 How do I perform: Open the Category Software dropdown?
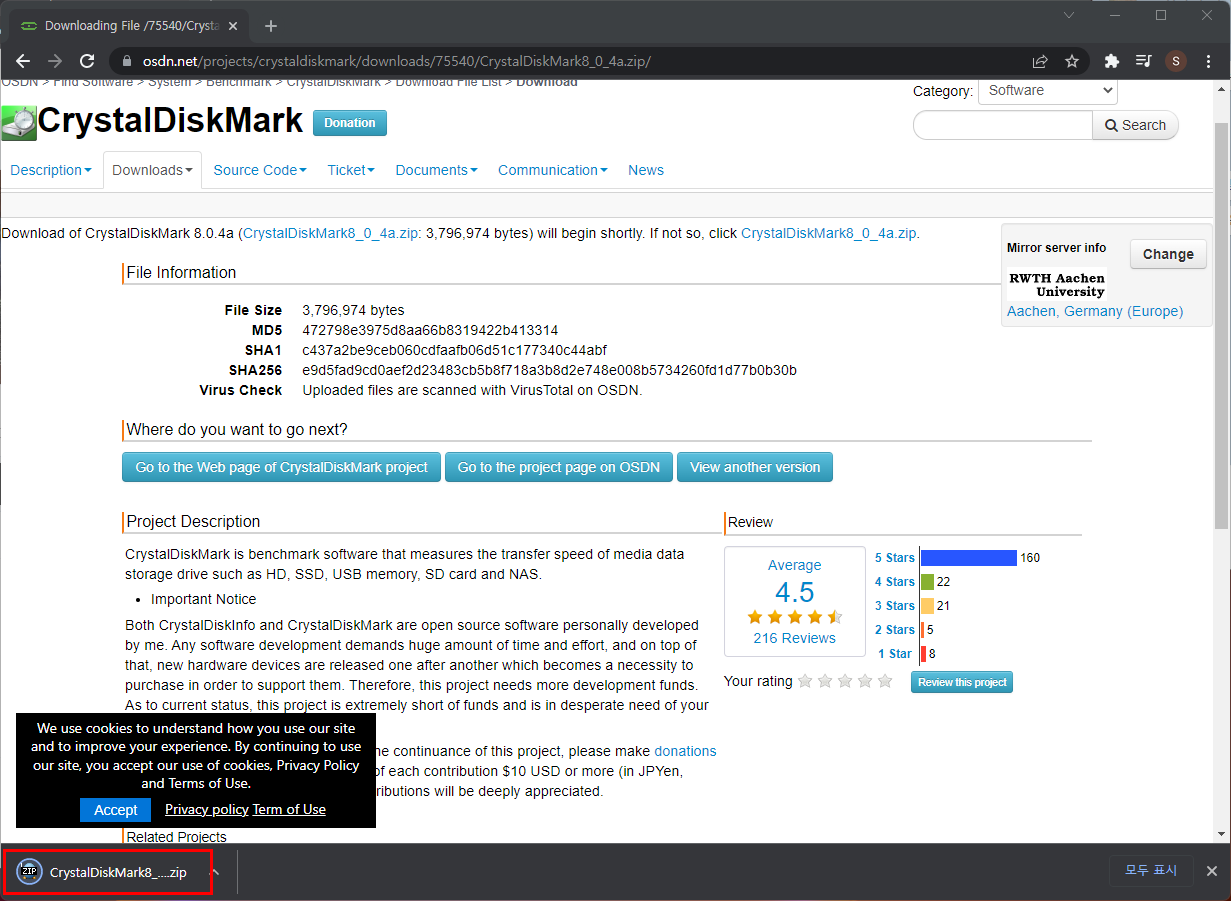coord(1047,90)
